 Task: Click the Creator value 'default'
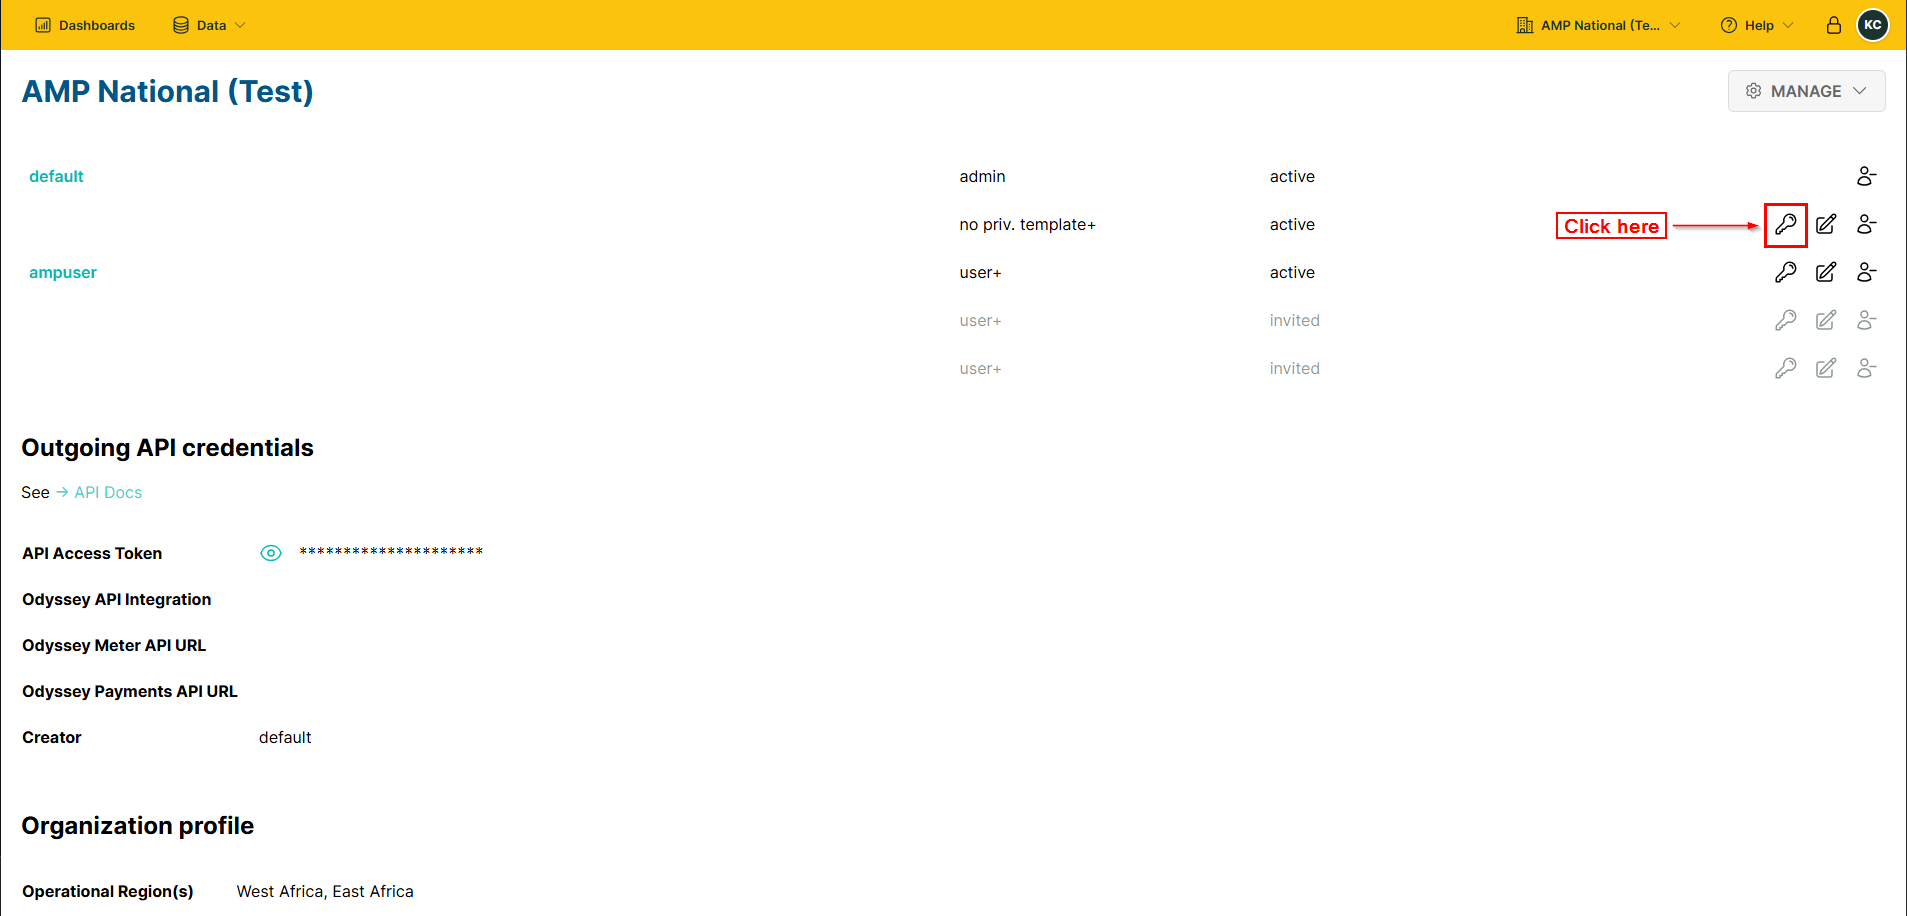[x=285, y=737]
